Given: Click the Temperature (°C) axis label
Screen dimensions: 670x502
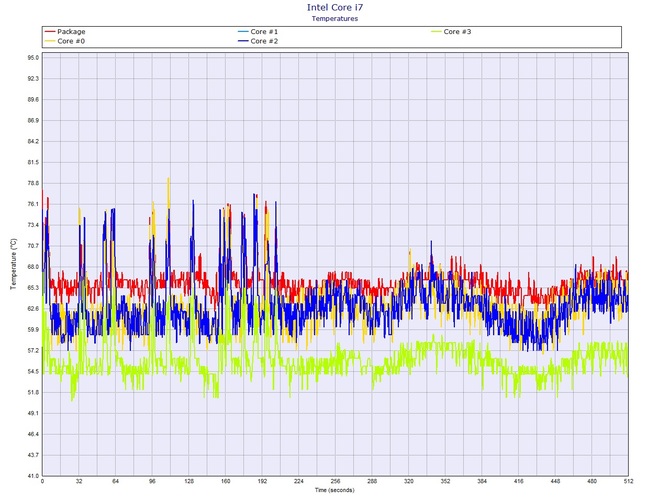Looking at the screenshot, I should (14, 264).
